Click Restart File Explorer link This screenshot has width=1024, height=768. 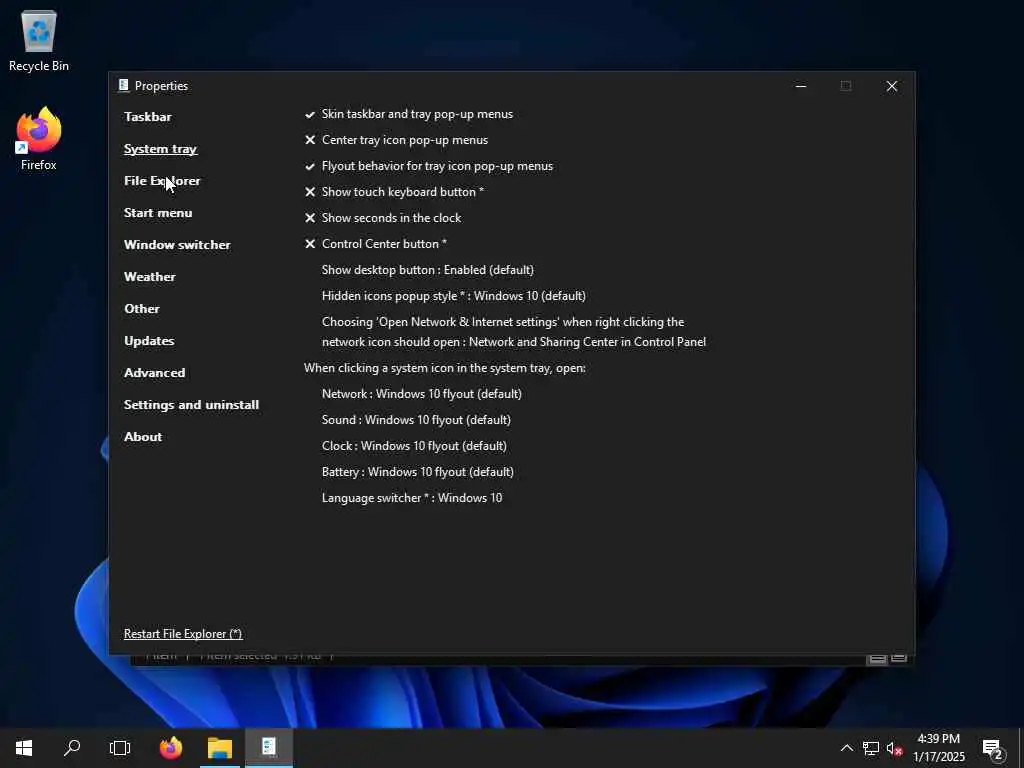tap(183, 634)
